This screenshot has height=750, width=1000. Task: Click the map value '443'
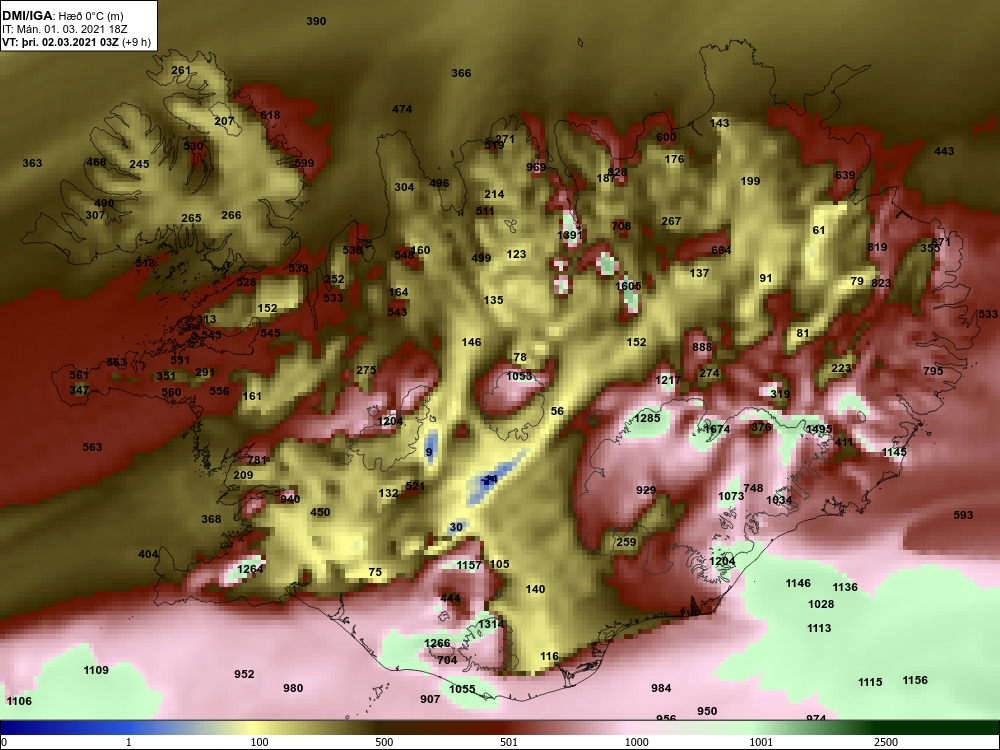pyautogui.click(x=945, y=151)
